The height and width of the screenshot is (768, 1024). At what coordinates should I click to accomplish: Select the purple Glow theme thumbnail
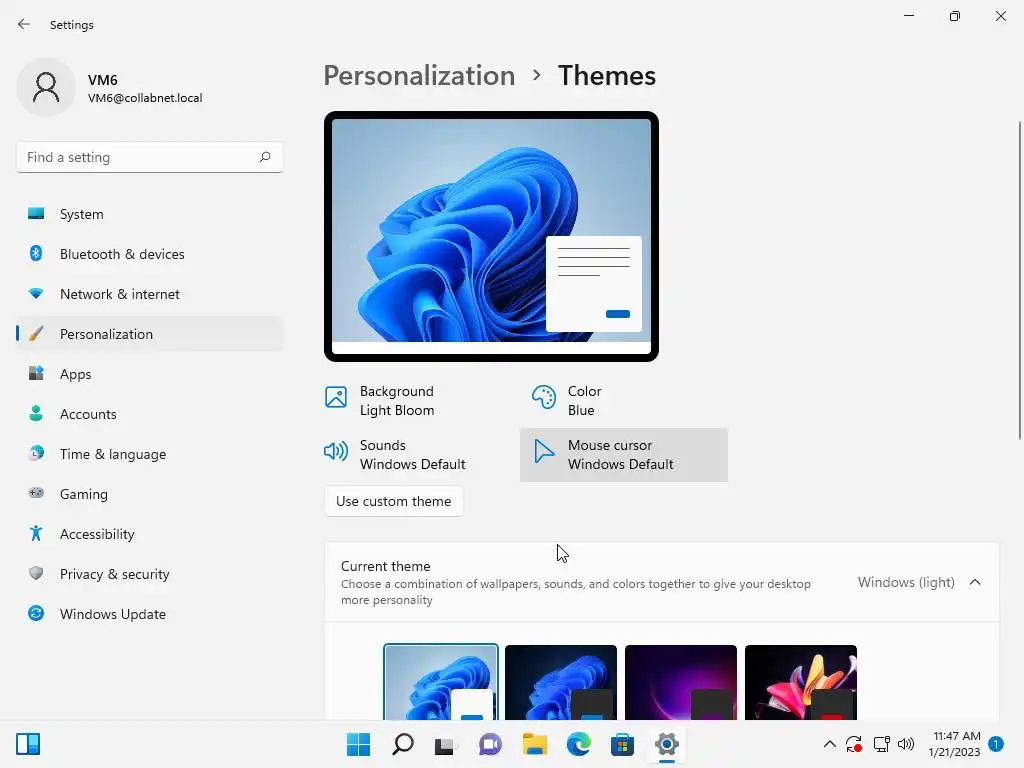(x=681, y=682)
